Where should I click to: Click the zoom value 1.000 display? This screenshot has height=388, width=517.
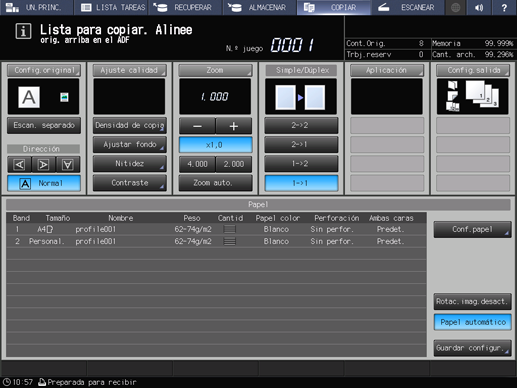[215, 97]
